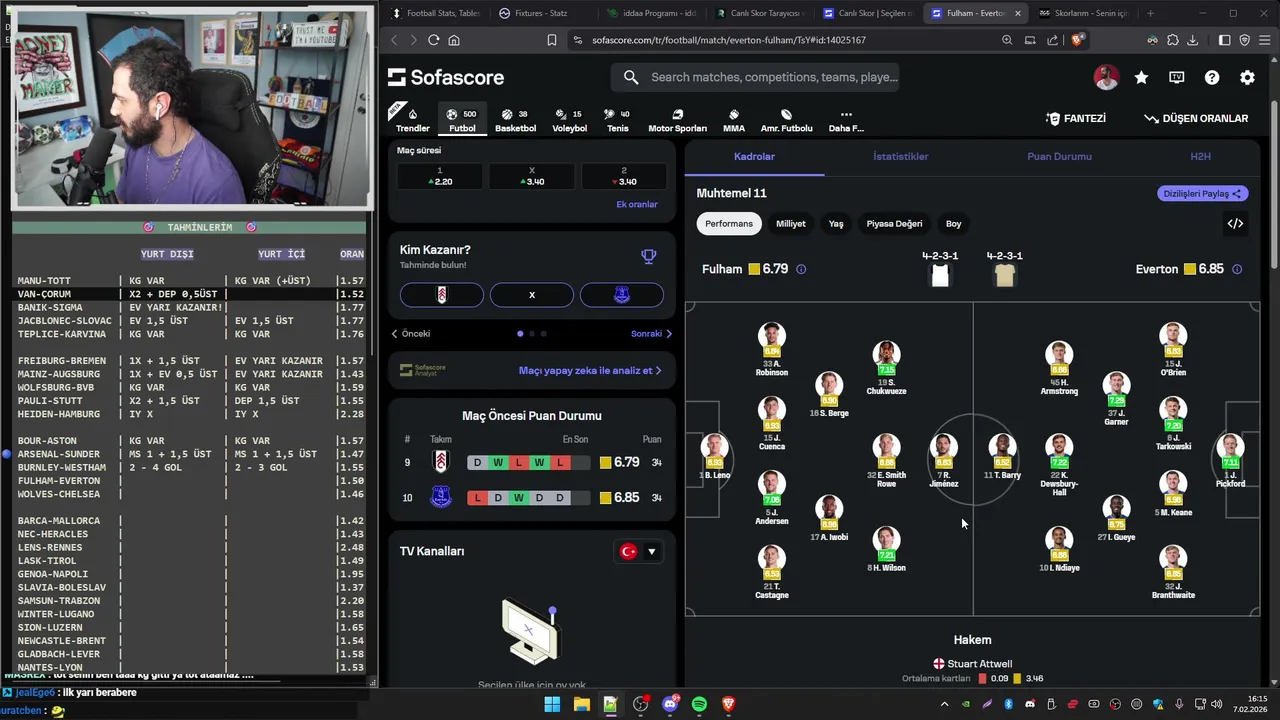1280x720 pixels.
Task: Show Everton rating info icon
Action: click(x=1237, y=269)
